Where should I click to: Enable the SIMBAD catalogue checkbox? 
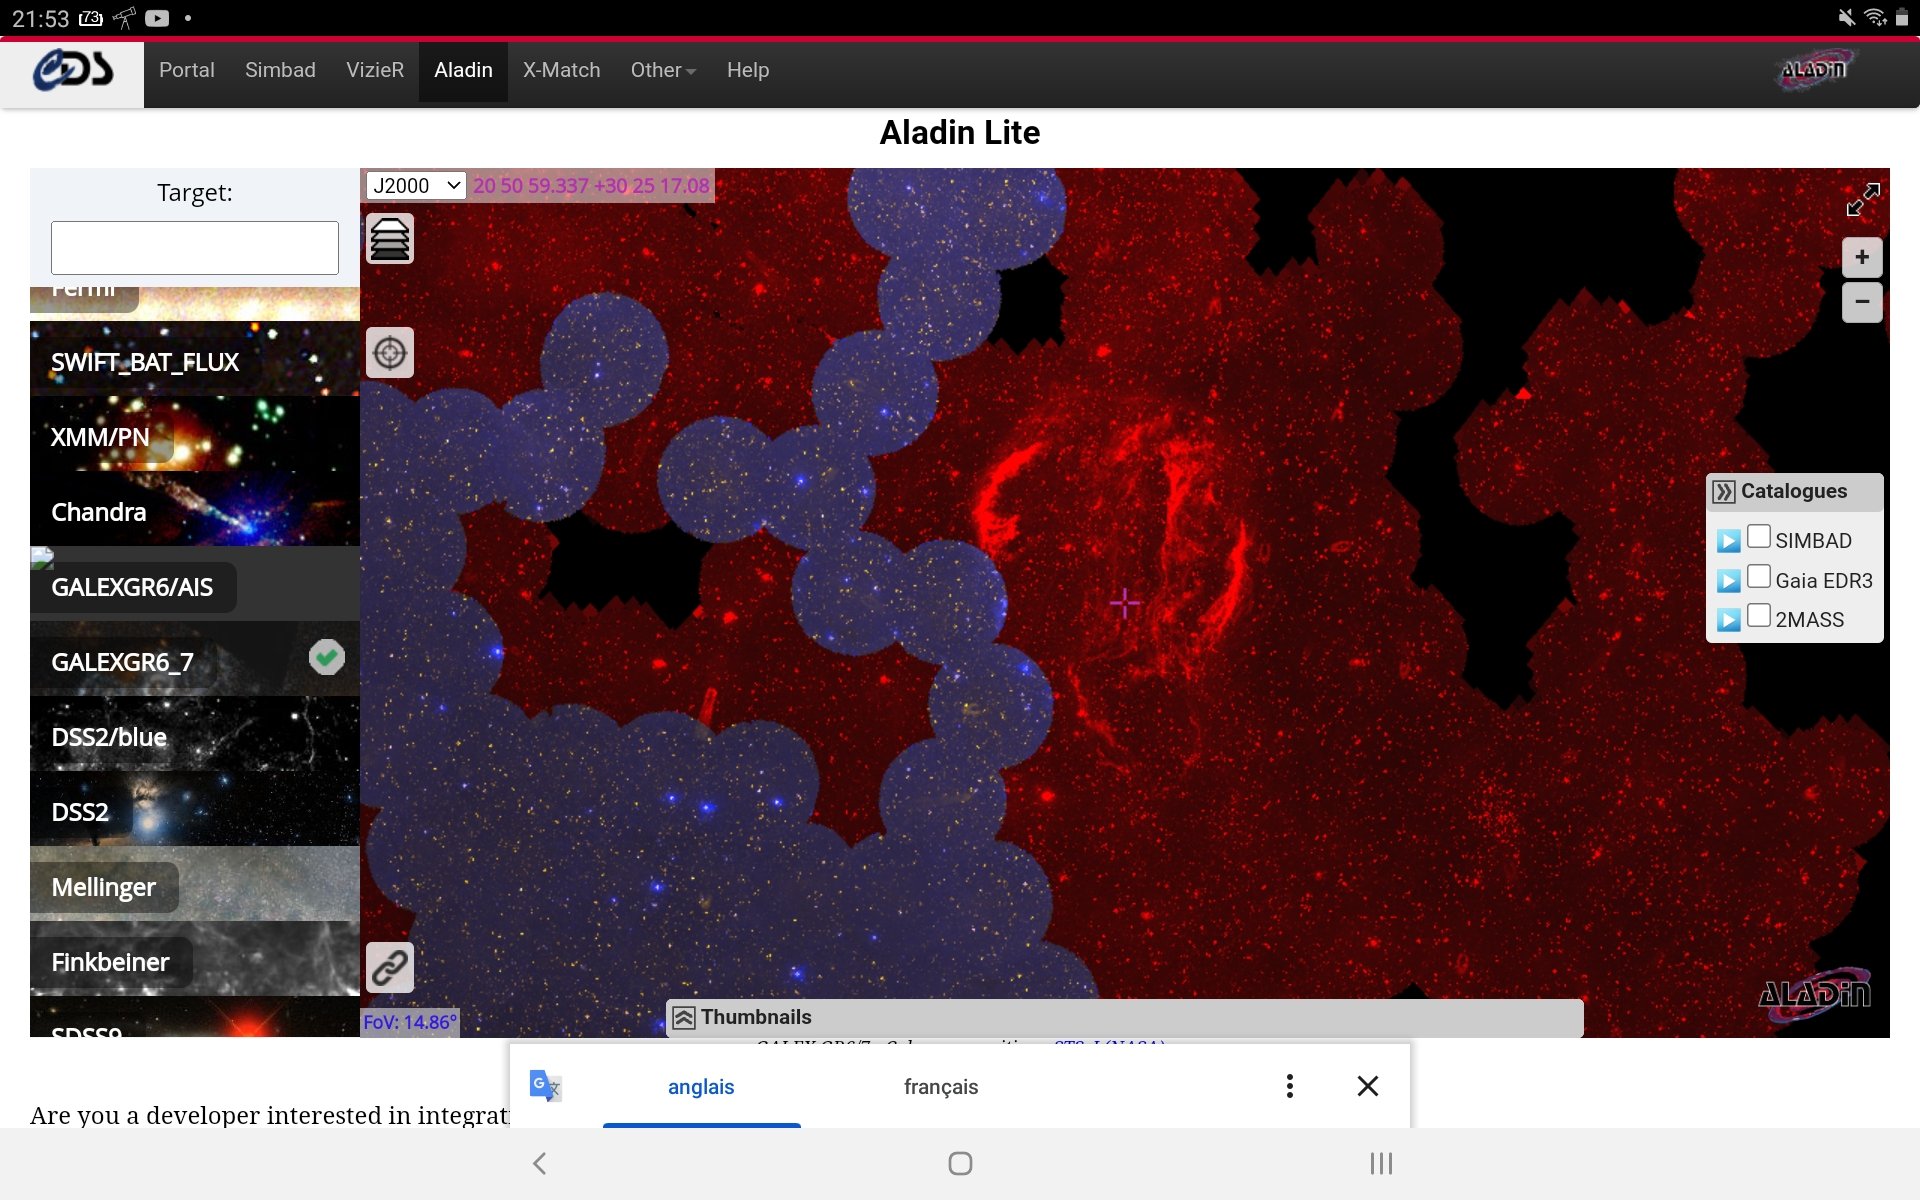point(1759,537)
